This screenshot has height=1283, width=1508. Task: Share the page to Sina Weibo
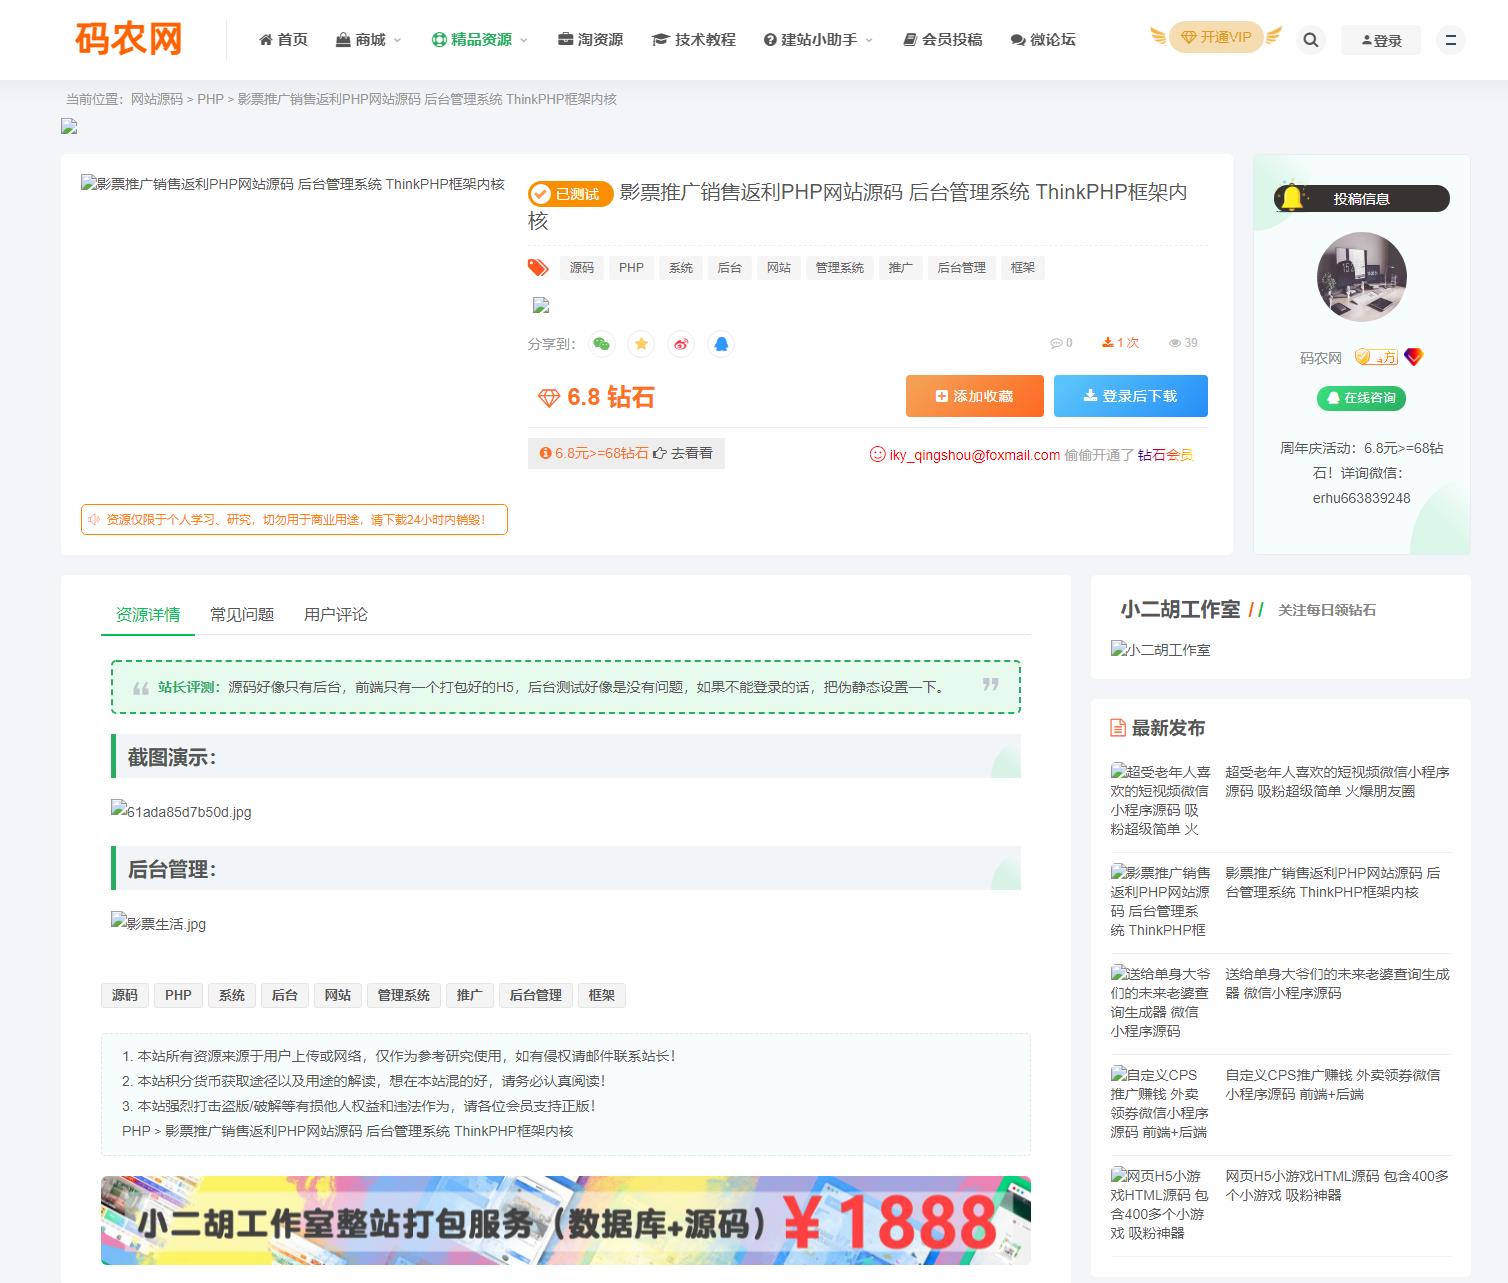pyautogui.click(x=681, y=343)
